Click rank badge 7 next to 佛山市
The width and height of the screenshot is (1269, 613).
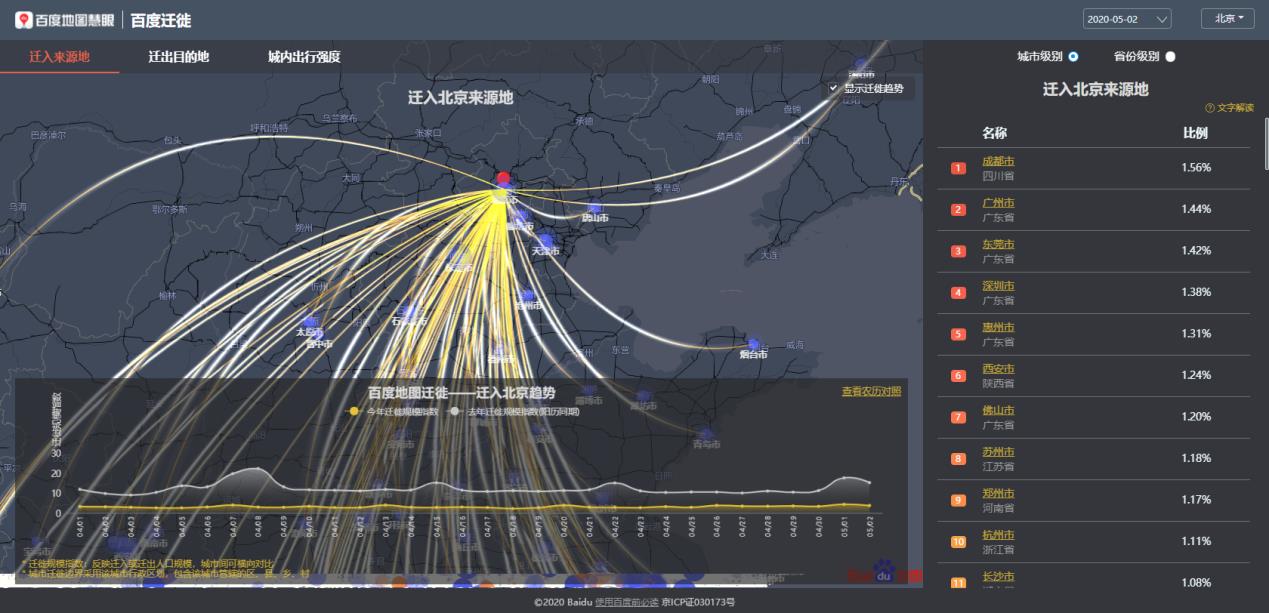tap(958, 417)
